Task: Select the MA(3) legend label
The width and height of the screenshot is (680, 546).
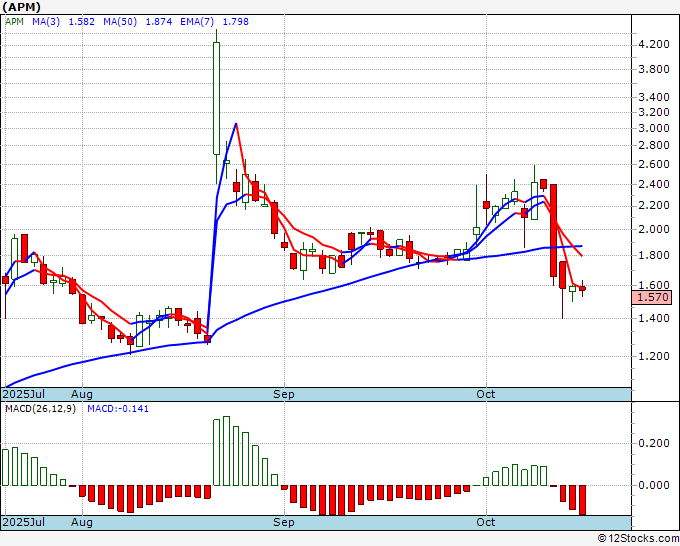Action: [x=46, y=21]
